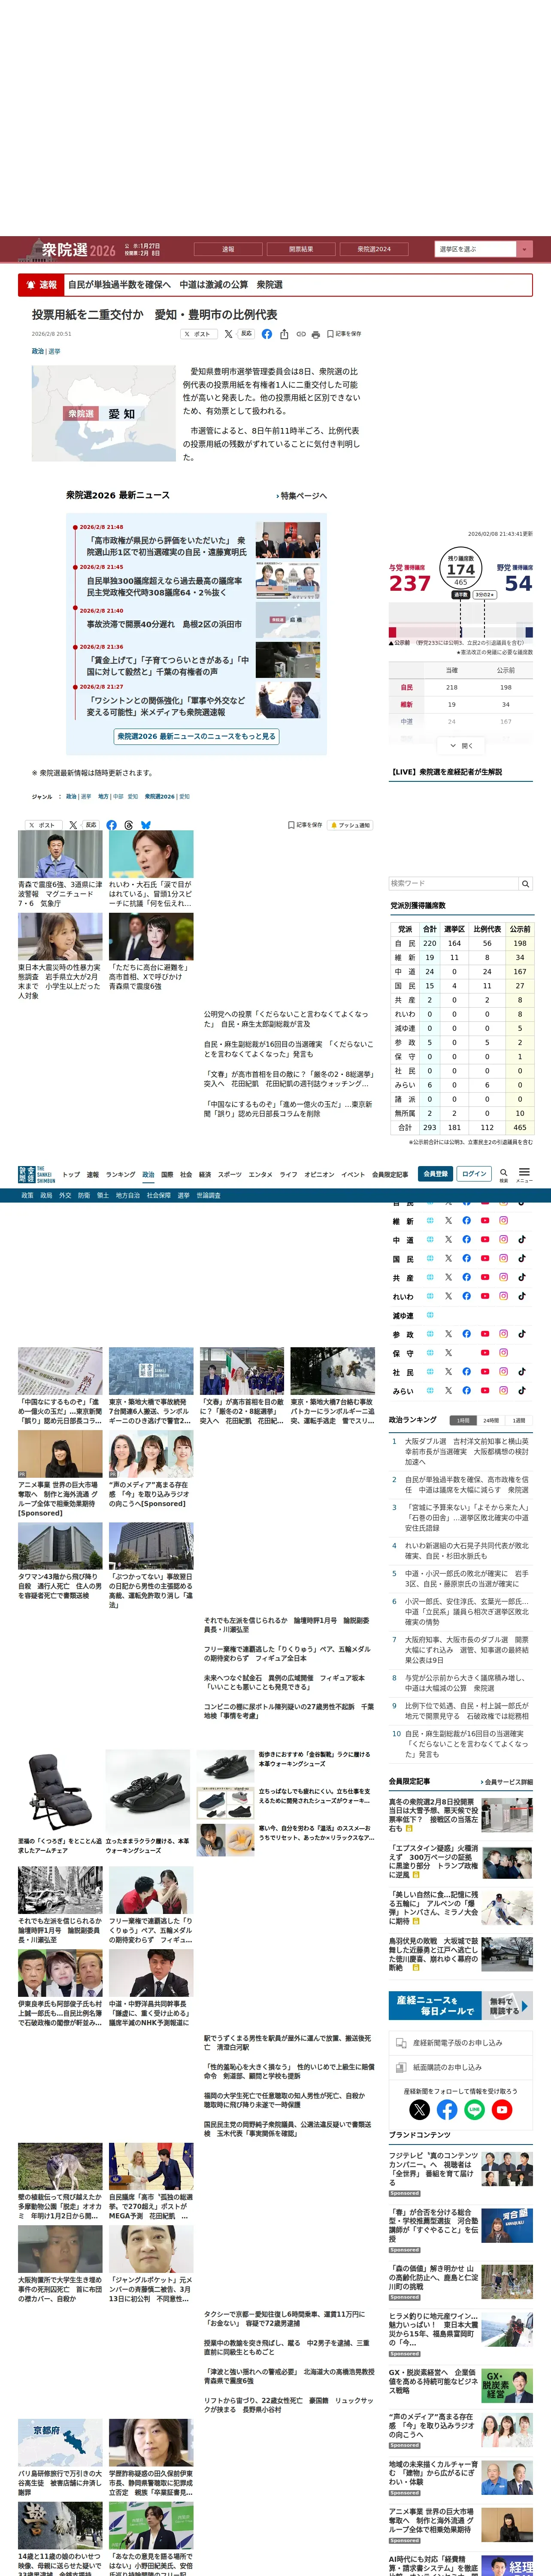Click the 会員登録 button
Image resolution: width=551 pixels, height=2576 pixels.
[x=435, y=1174]
